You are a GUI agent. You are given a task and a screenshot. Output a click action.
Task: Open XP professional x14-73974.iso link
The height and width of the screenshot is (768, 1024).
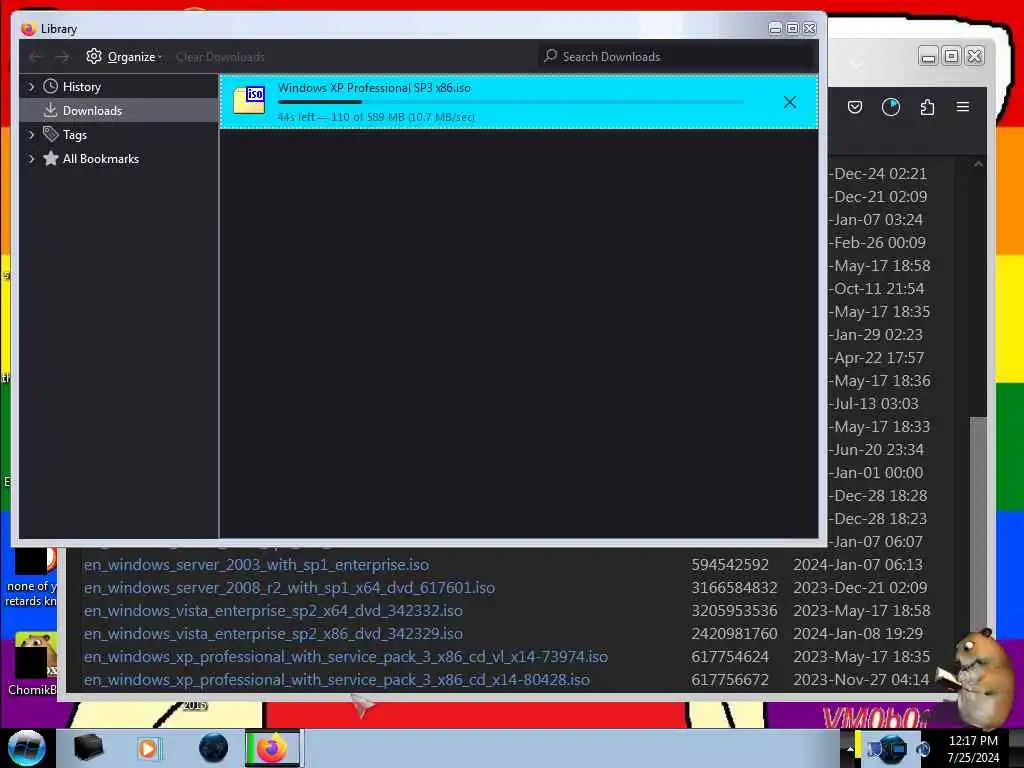[345, 656]
